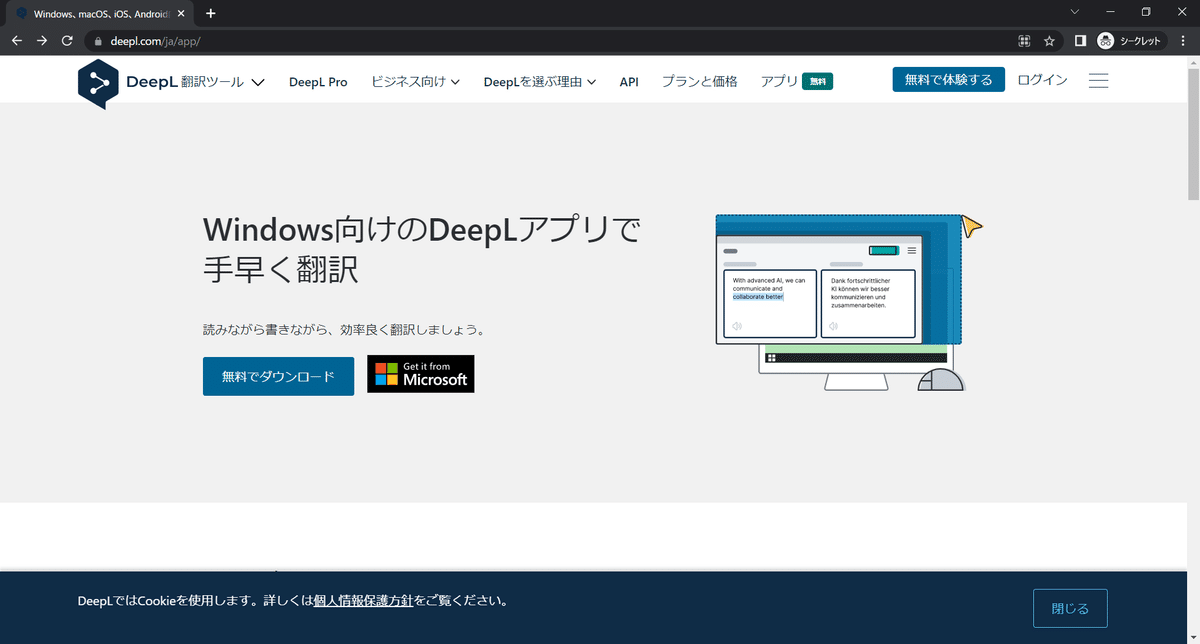Select the Windows, macOS, iOS, Android tab
This screenshot has width=1200, height=644.
coord(98,14)
